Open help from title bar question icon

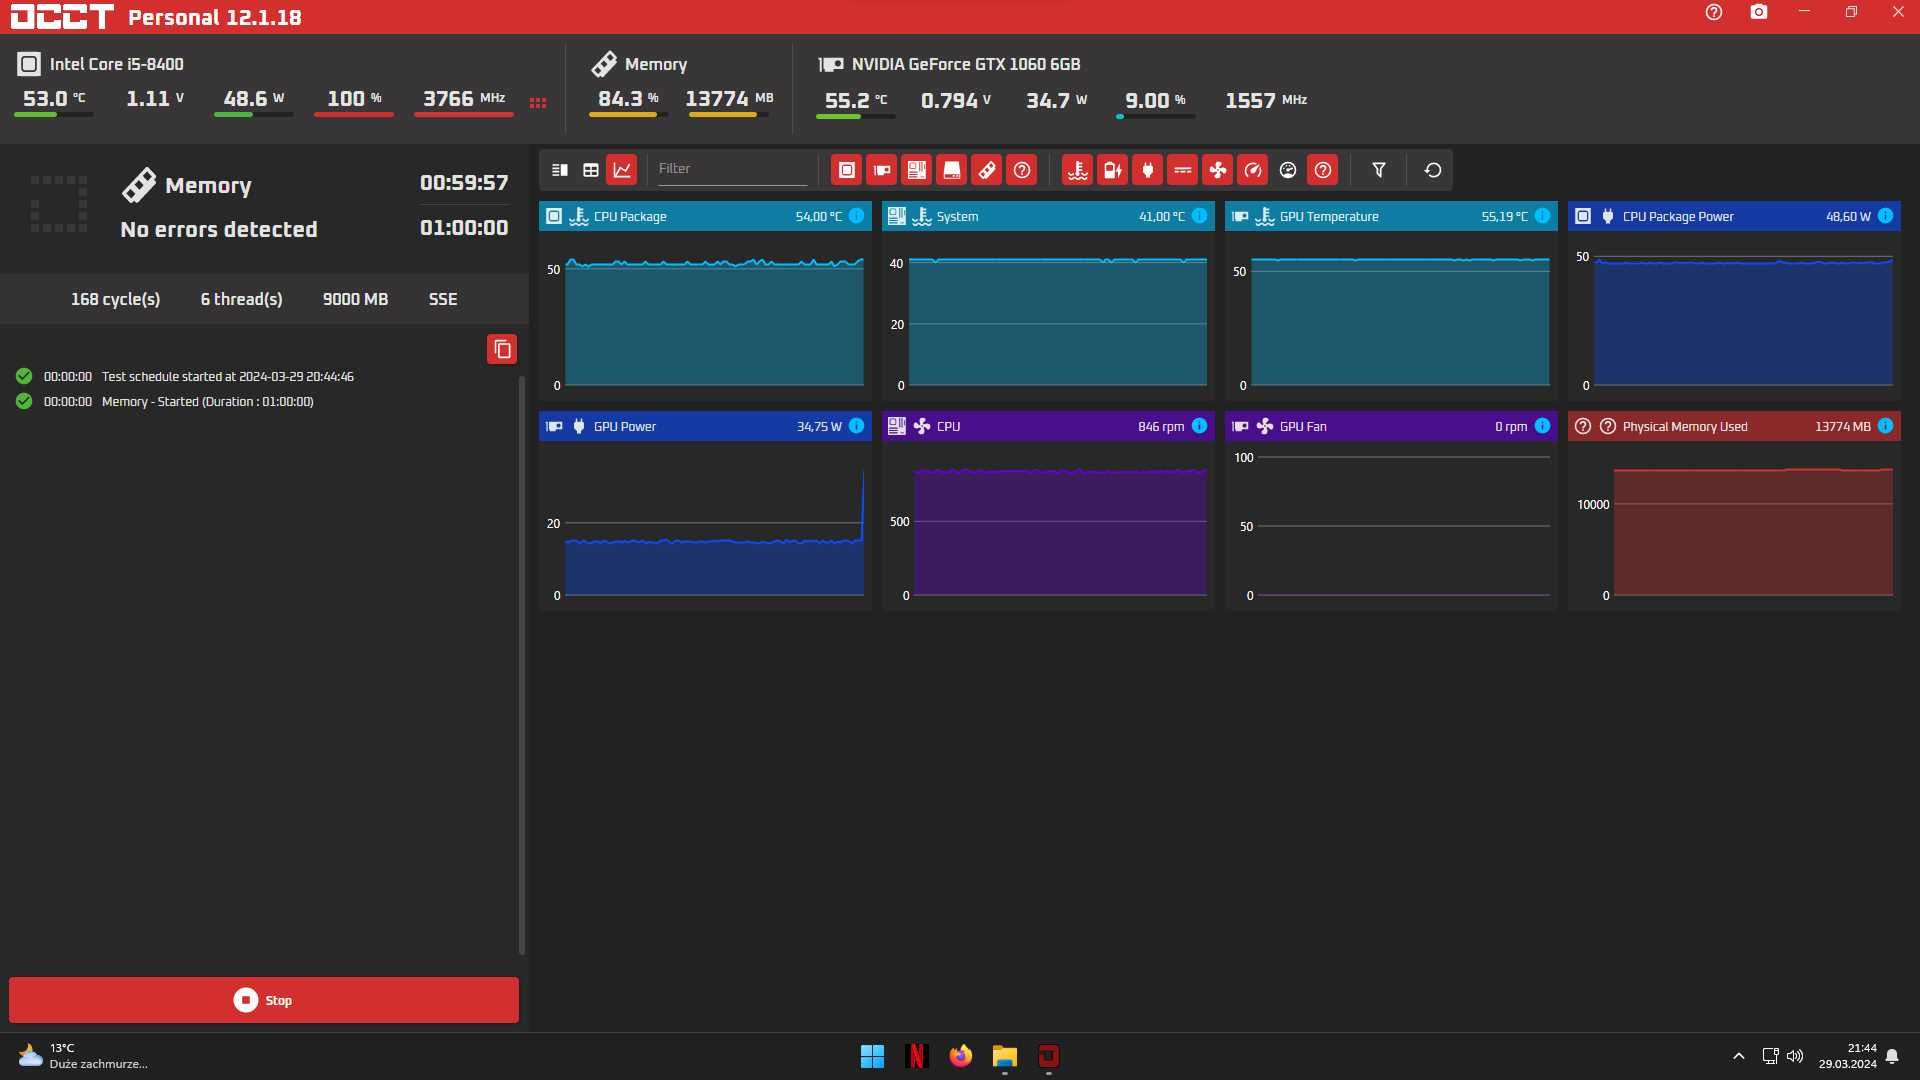point(1714,12)
